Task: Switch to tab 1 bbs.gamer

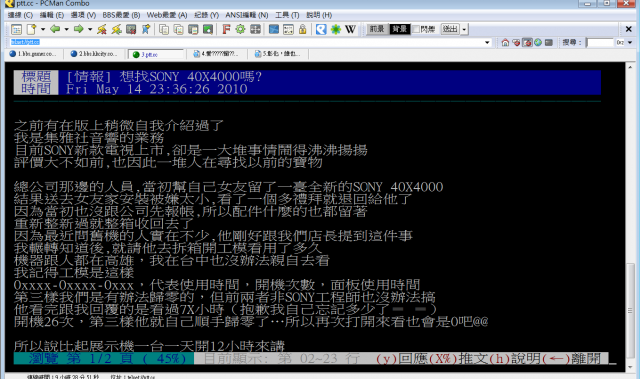Action: click(x=35, y=54)
